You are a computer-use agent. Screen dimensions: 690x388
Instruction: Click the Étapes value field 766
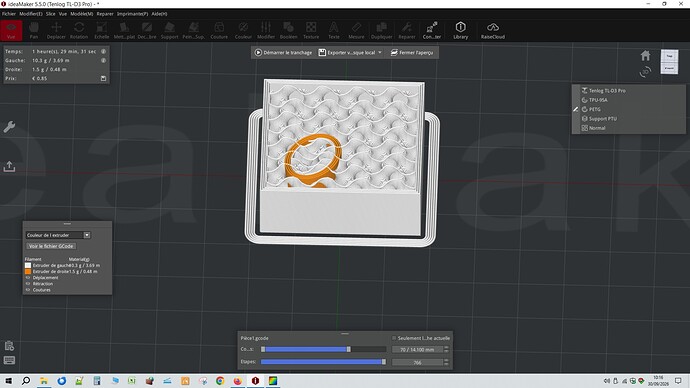[x=417, y=362]
